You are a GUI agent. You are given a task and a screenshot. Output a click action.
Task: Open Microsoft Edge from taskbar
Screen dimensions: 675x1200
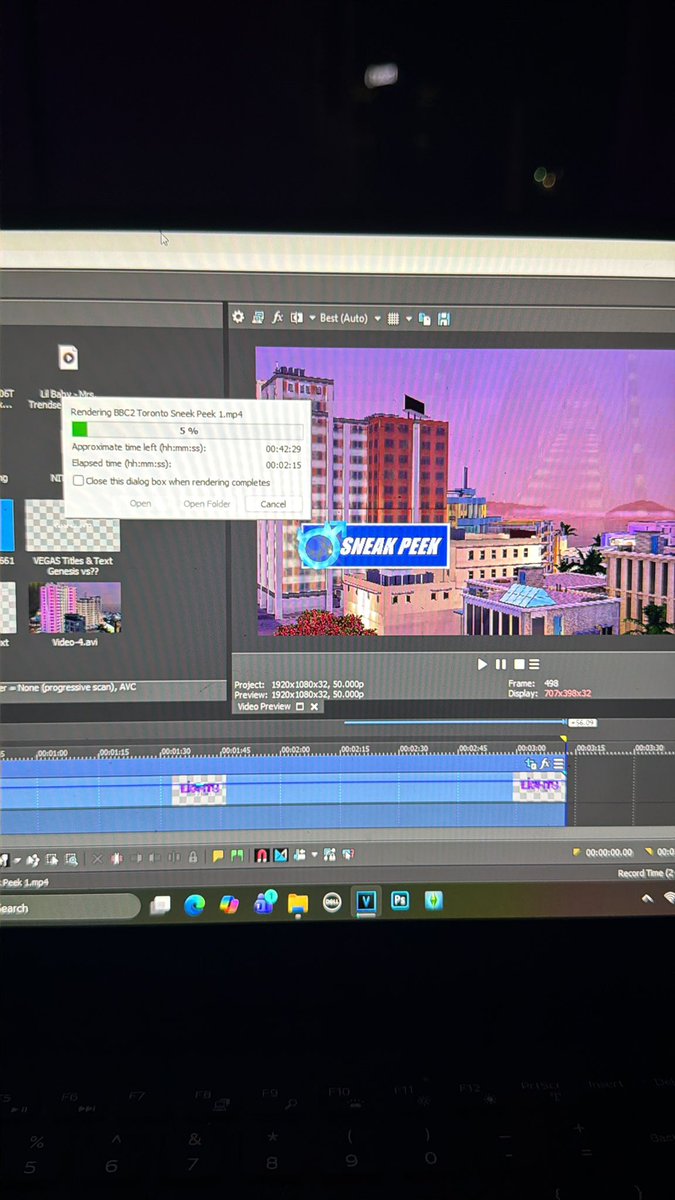click(x=194, y=905)
